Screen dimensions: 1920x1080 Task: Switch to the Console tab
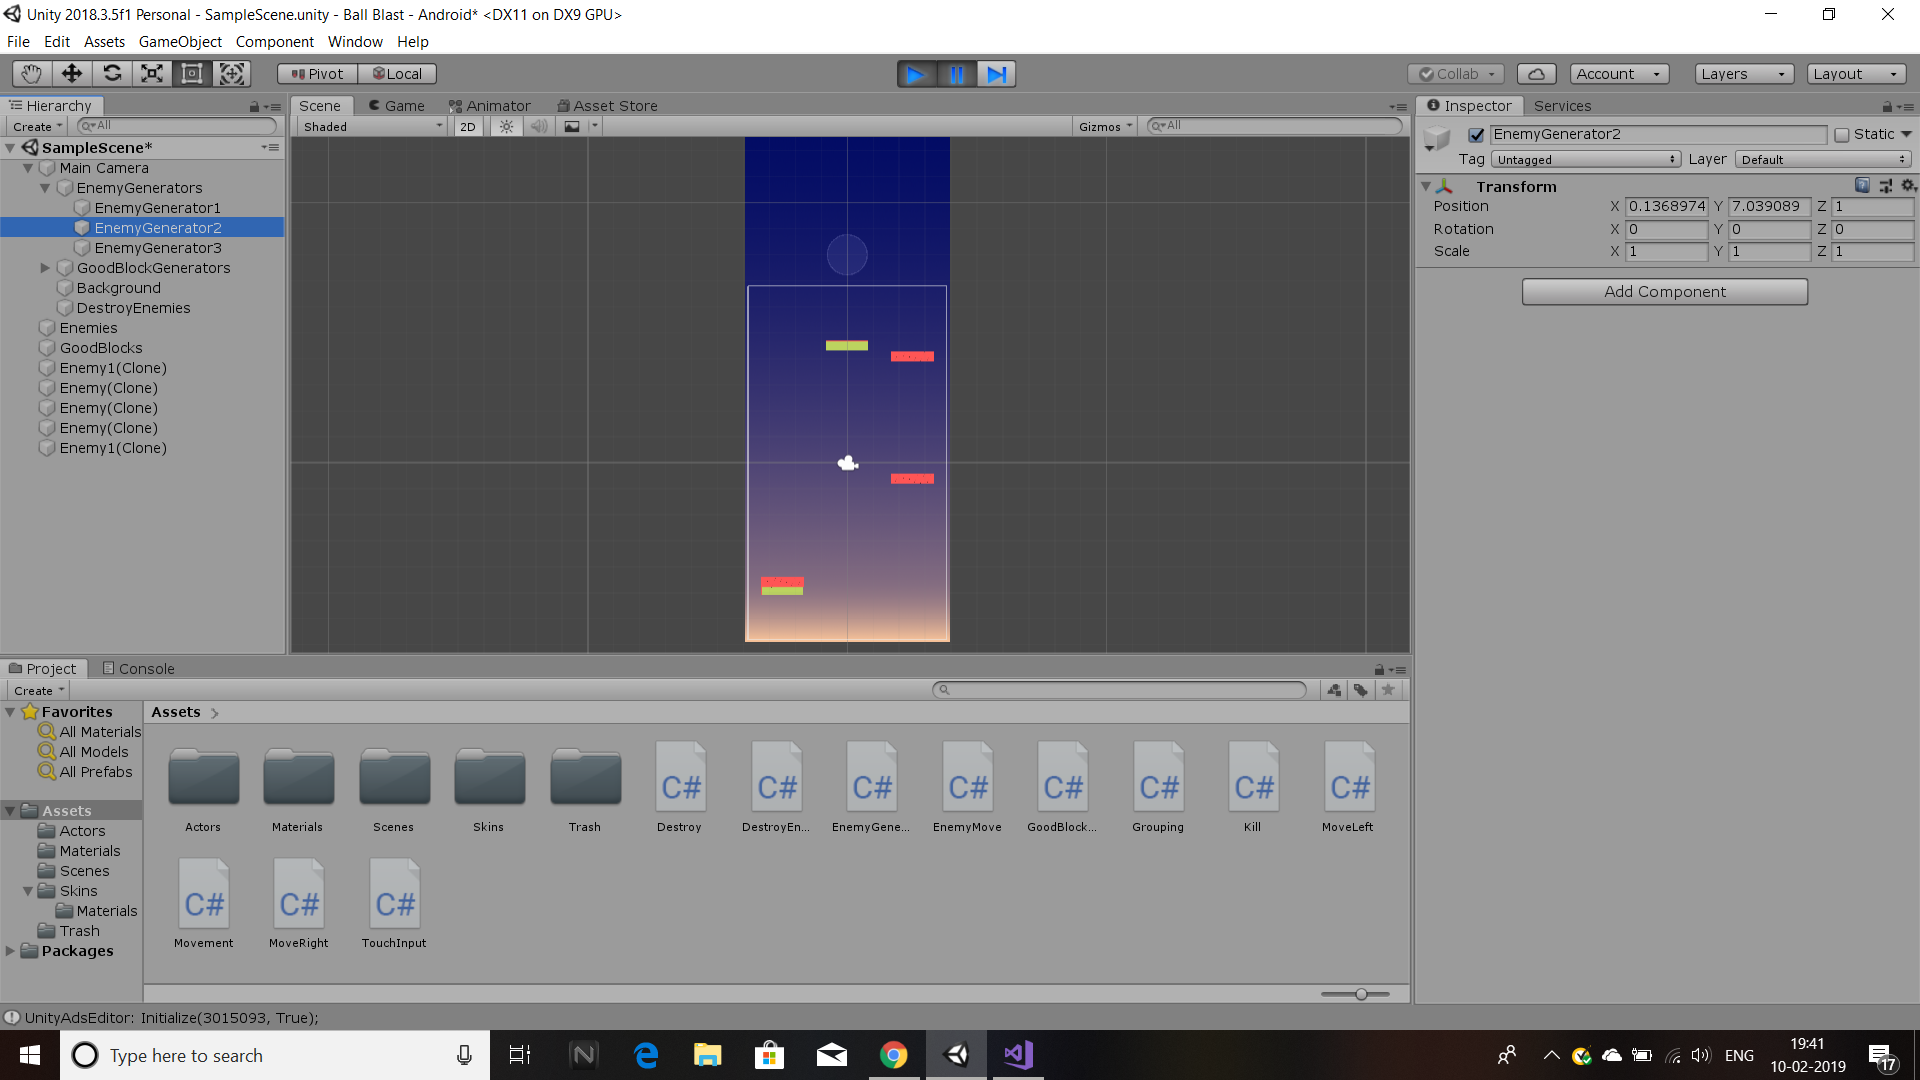tap(138, 669)
